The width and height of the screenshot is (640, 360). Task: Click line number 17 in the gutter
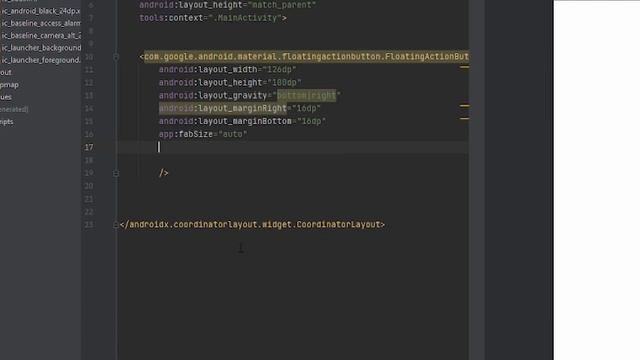[x=89, y=147]
